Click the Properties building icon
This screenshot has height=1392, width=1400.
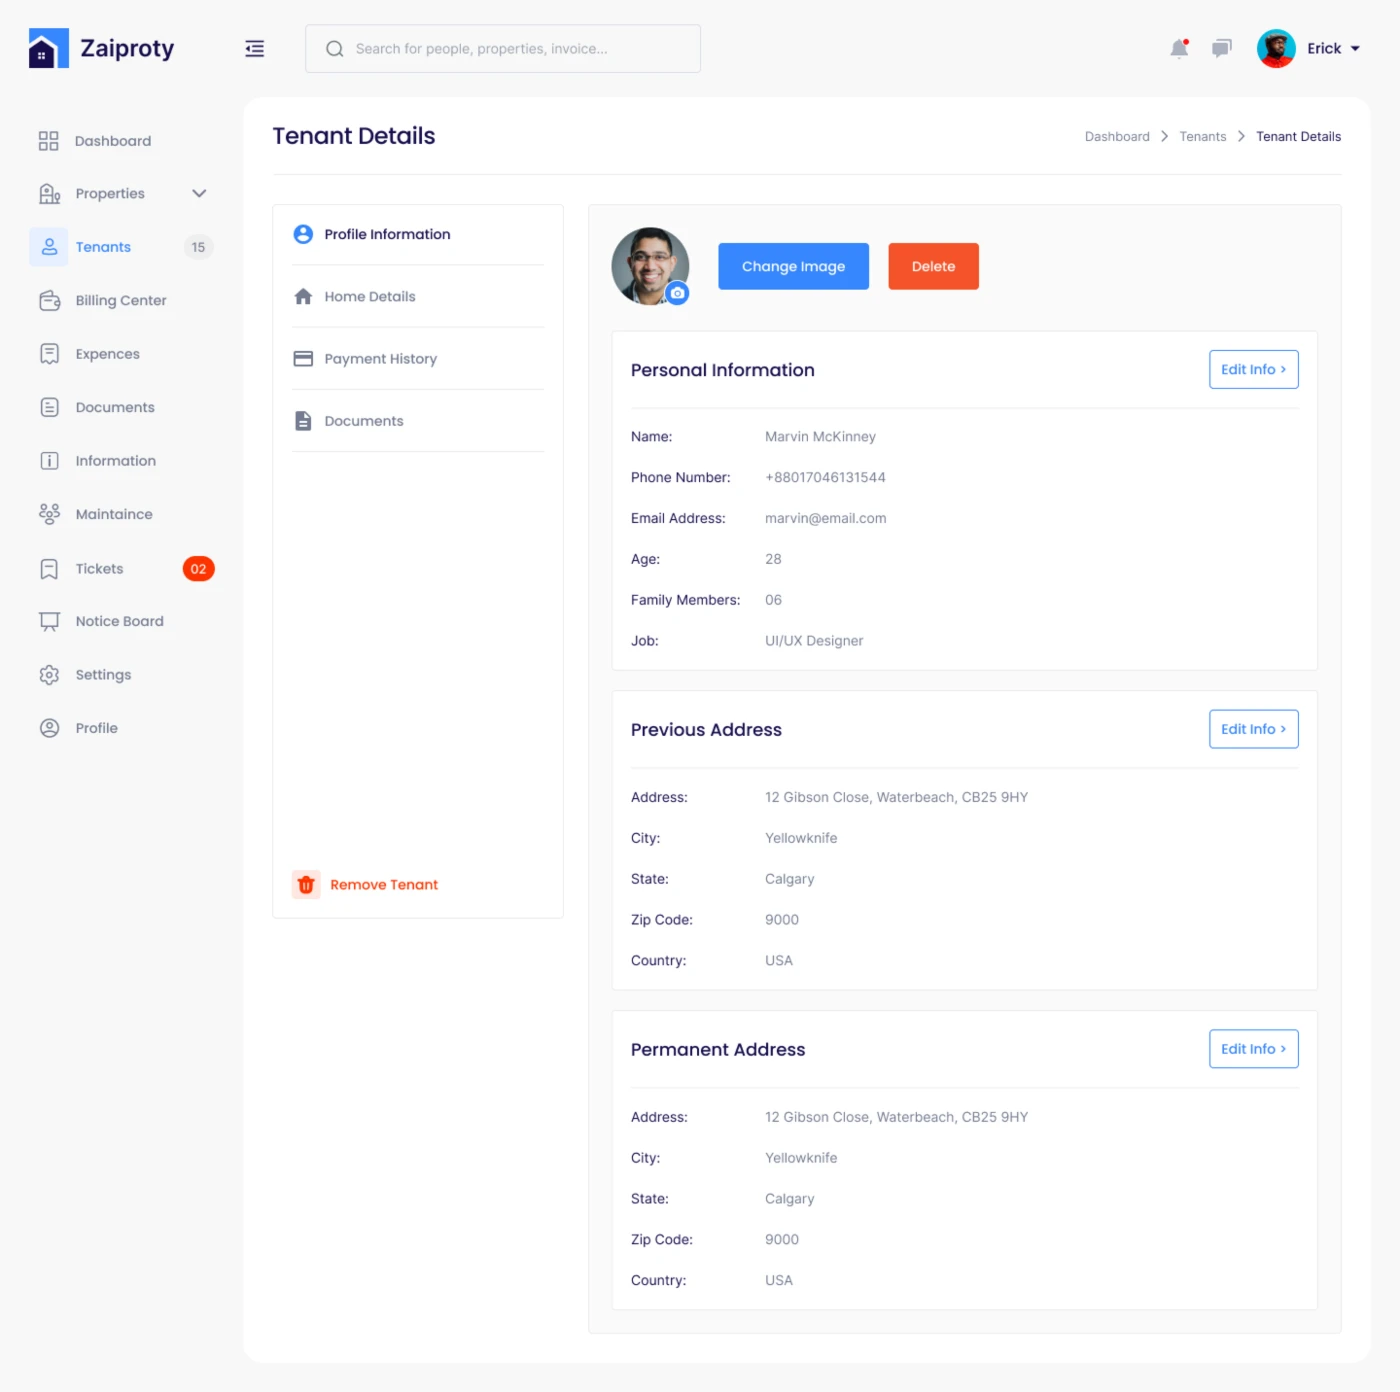(49, 194)
